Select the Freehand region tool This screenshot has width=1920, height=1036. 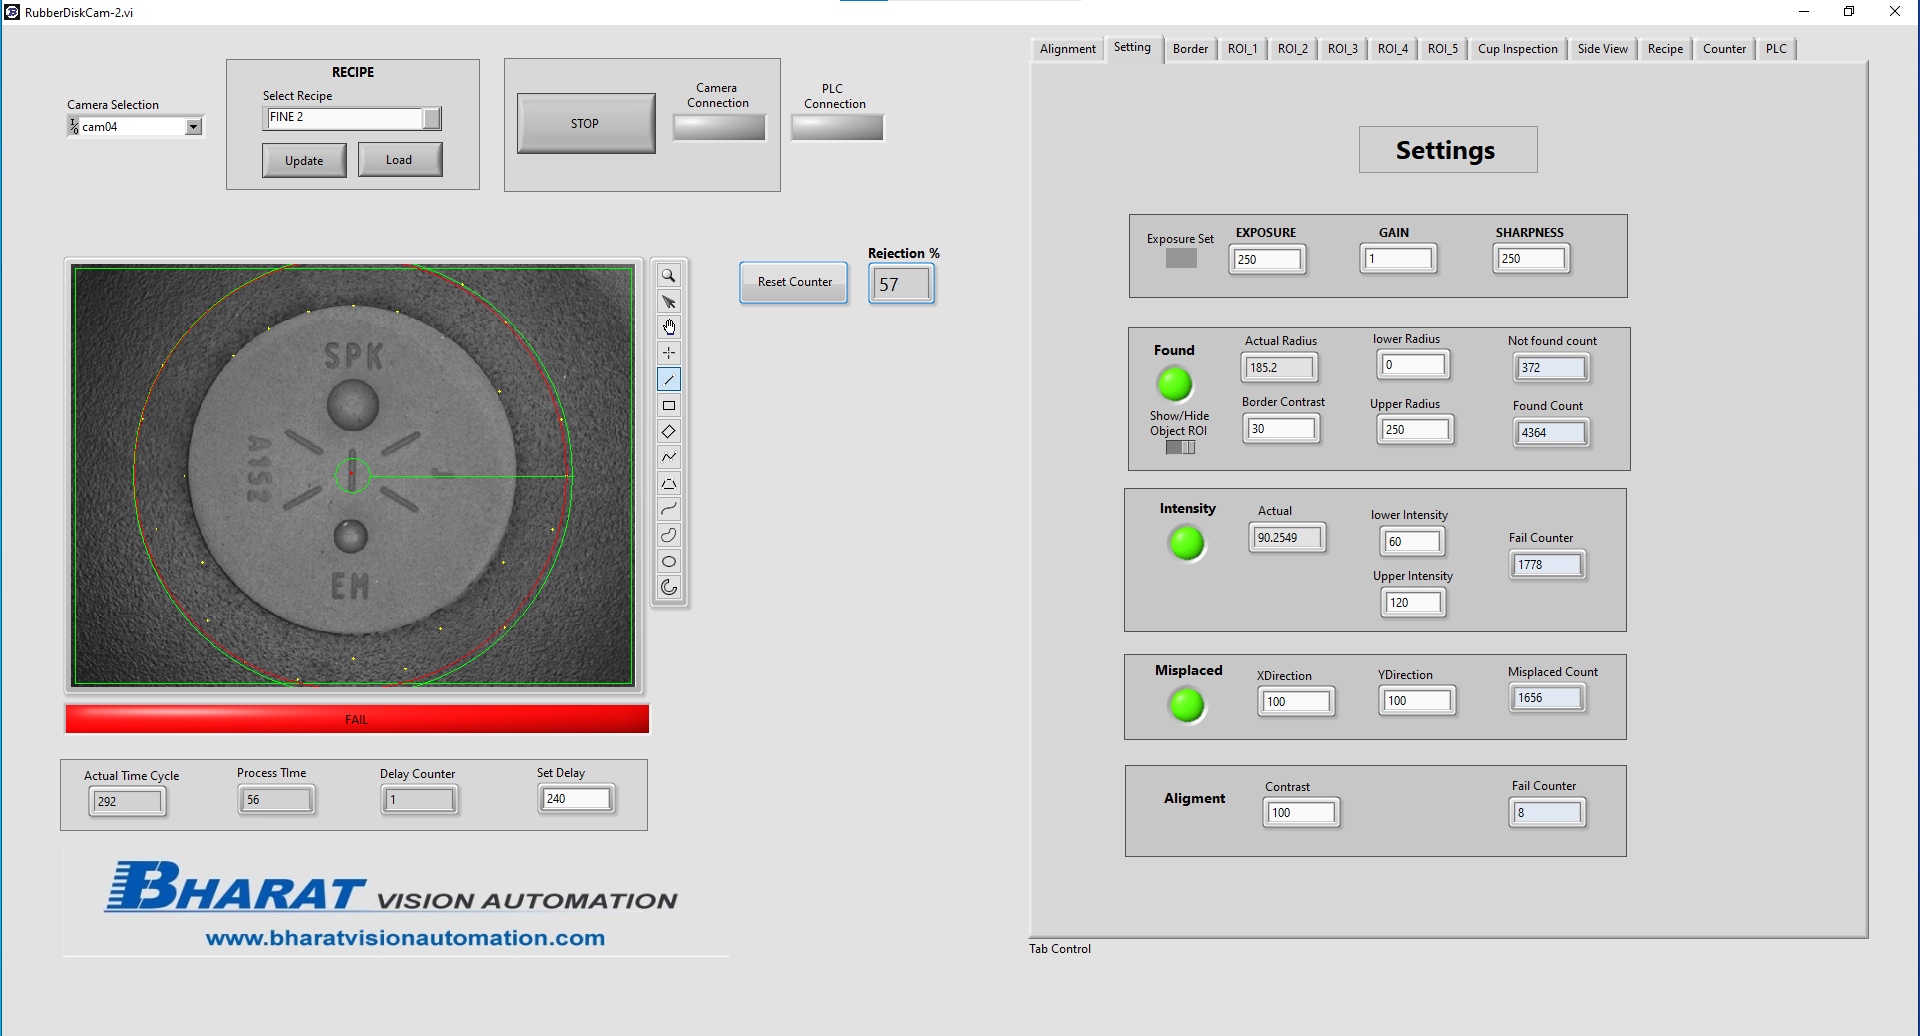[668, 535]
